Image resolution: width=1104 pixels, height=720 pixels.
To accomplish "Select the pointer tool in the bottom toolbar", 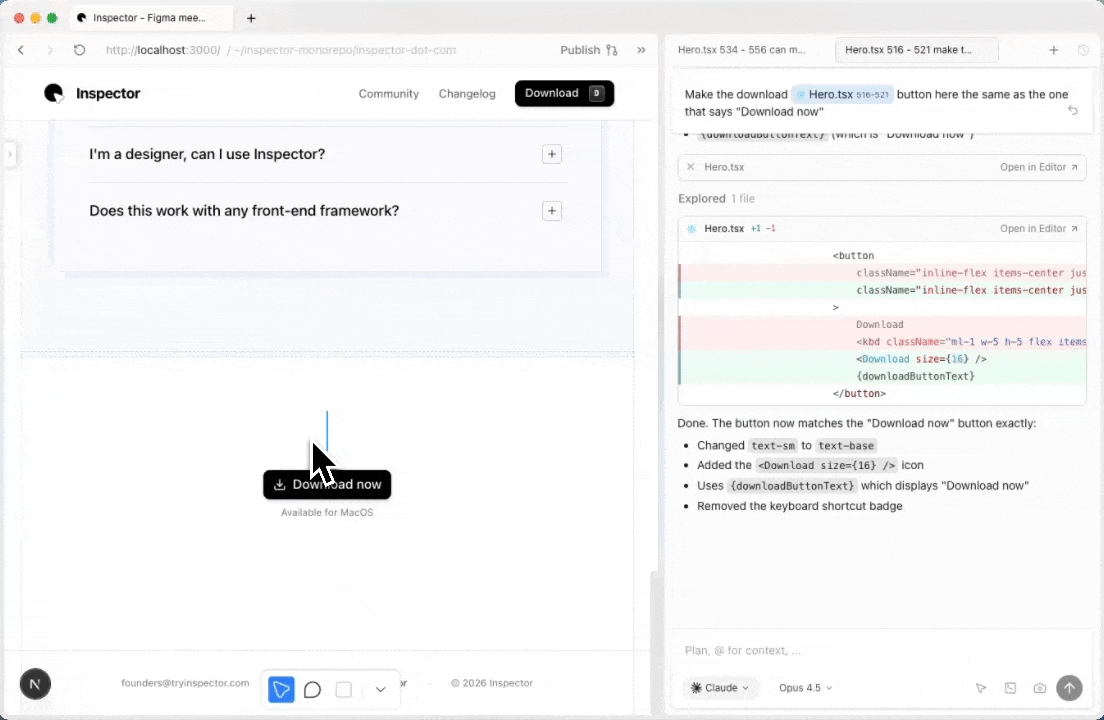I will tap(281, 688).
